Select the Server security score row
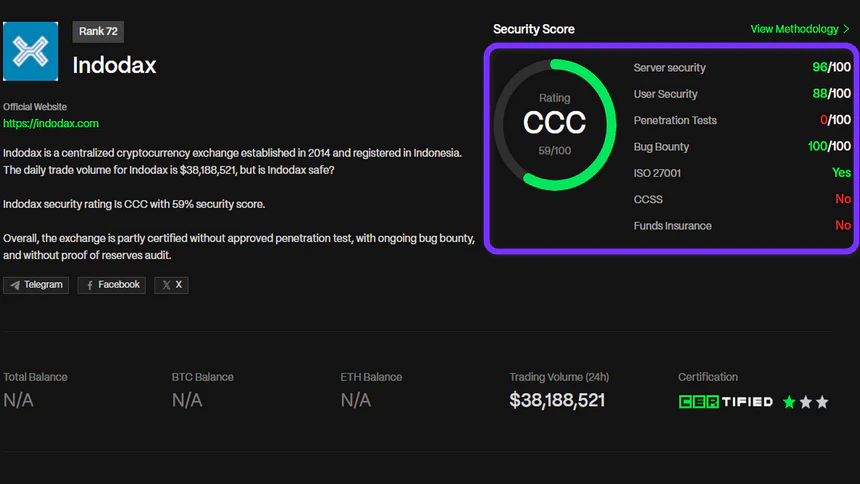Image resolution: width=860 pixels, height=484 pixels. tap(741, 68)
